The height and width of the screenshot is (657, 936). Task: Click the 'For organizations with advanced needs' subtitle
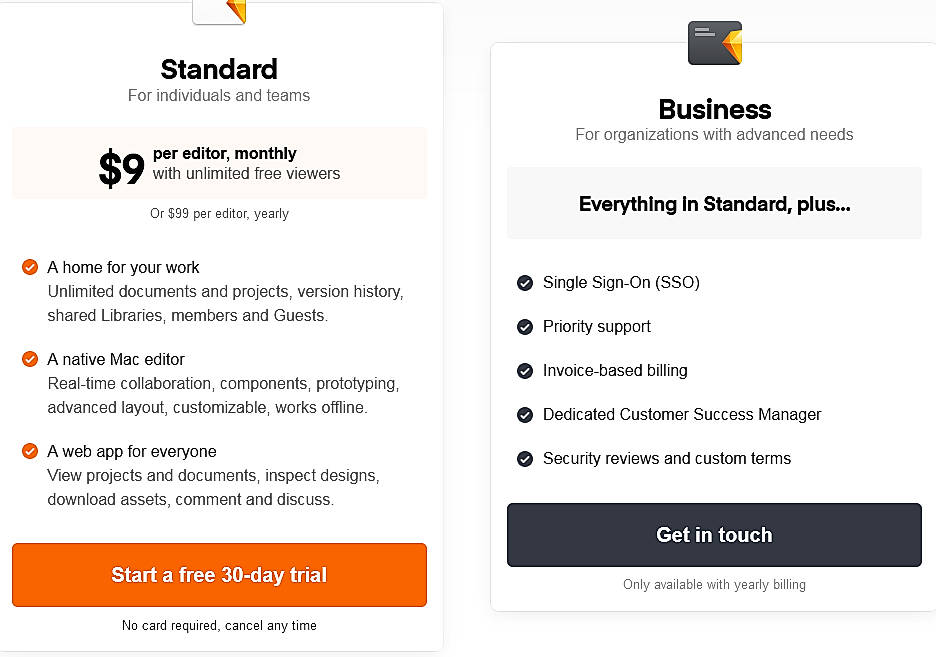[x=714, y=134]
